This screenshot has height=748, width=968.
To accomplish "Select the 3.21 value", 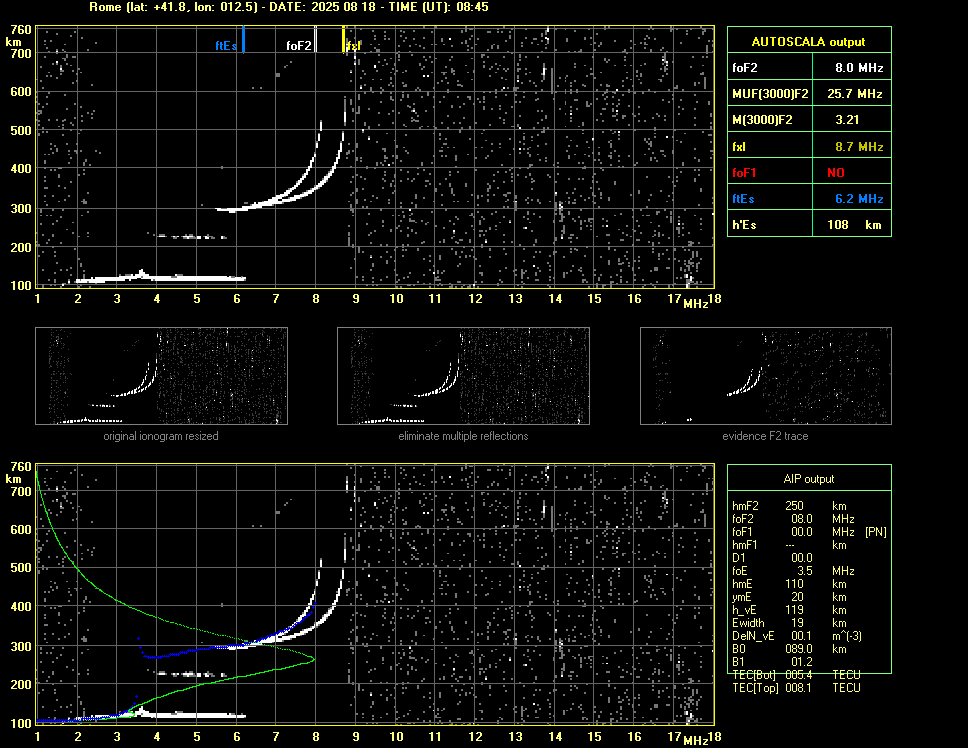I will click(847, 120).
